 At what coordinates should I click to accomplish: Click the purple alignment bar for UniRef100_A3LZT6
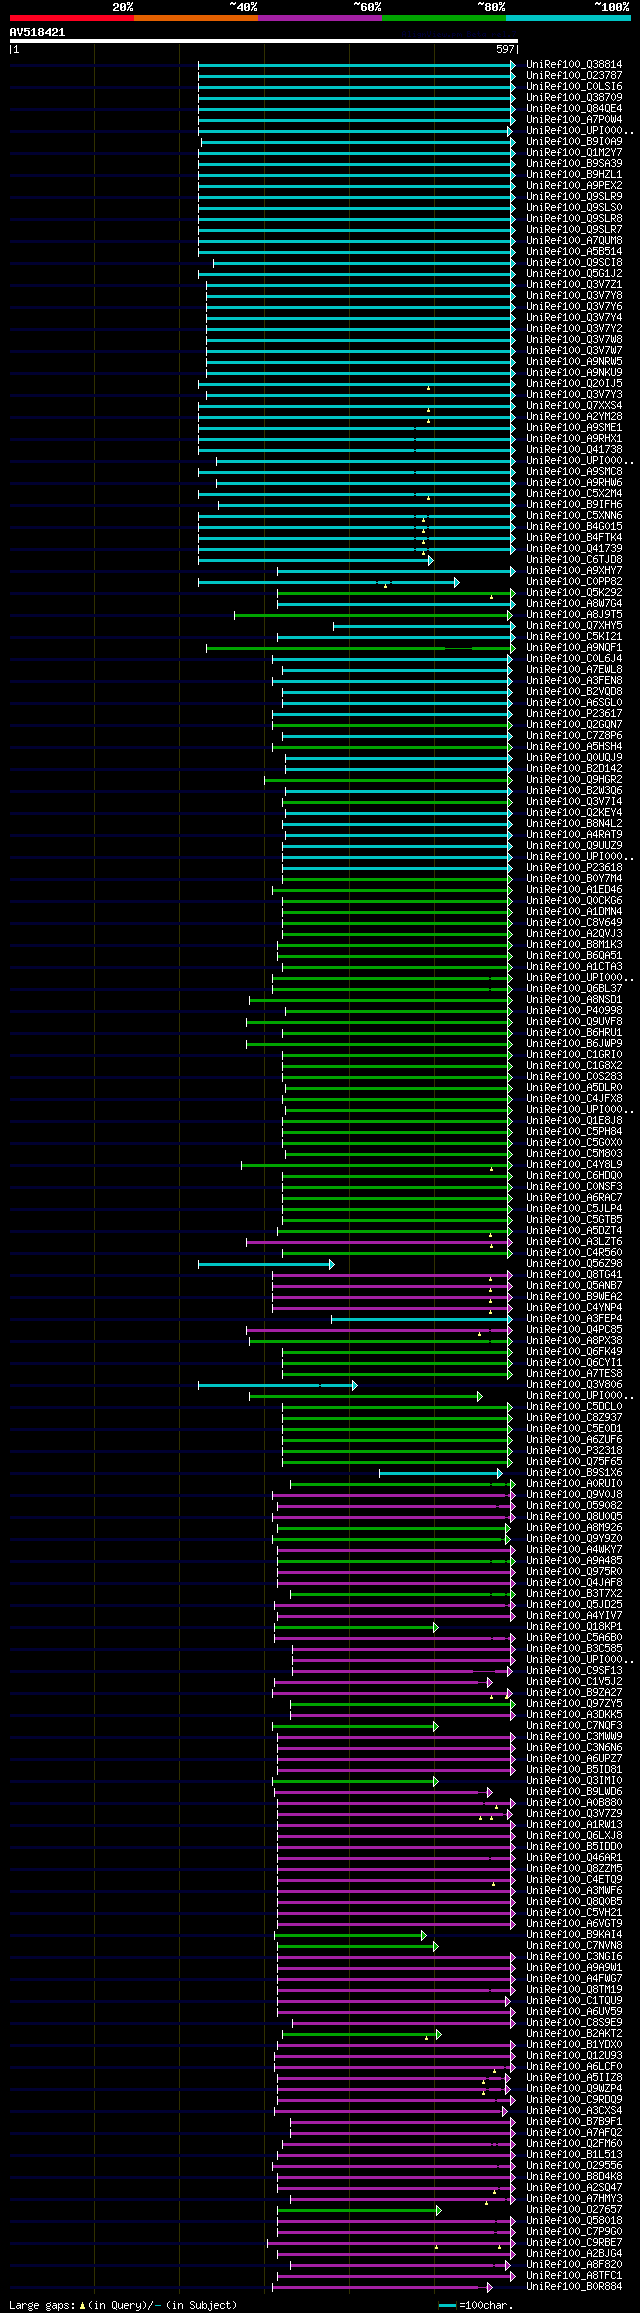379,1242
